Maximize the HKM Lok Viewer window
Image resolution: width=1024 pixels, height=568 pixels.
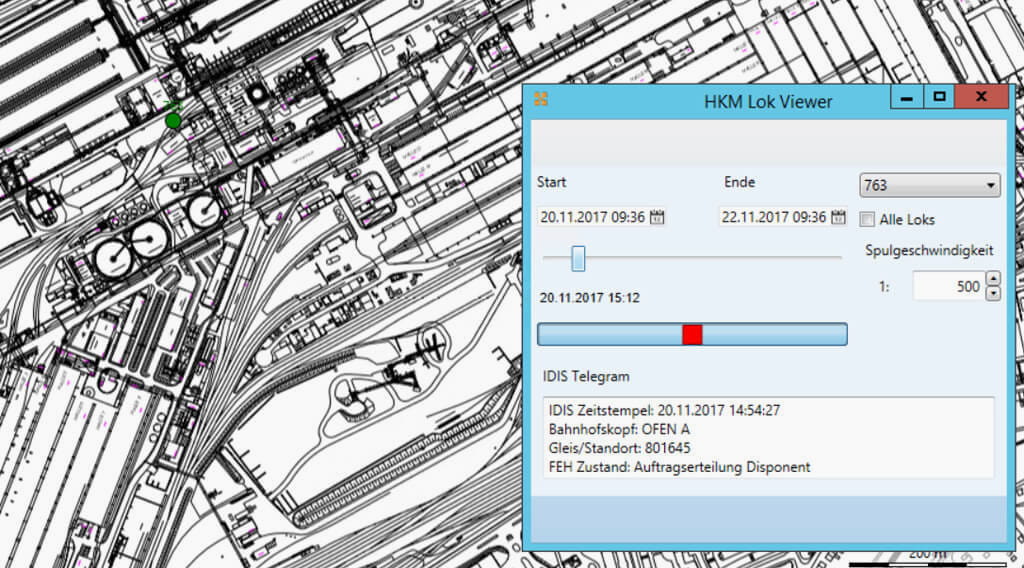coord(938,98)
